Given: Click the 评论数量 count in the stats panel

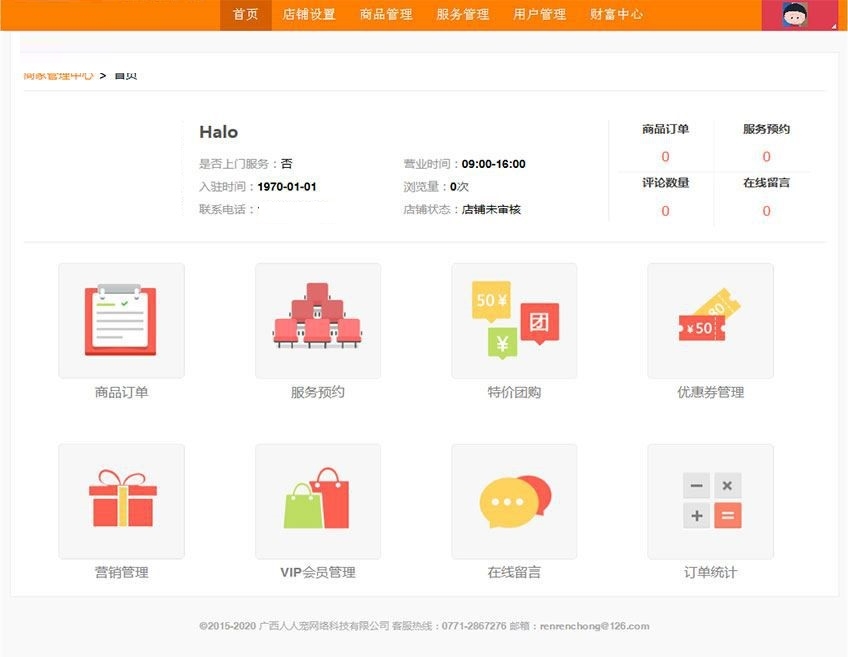Looking at the screenshot, I should tap(665, 211).
